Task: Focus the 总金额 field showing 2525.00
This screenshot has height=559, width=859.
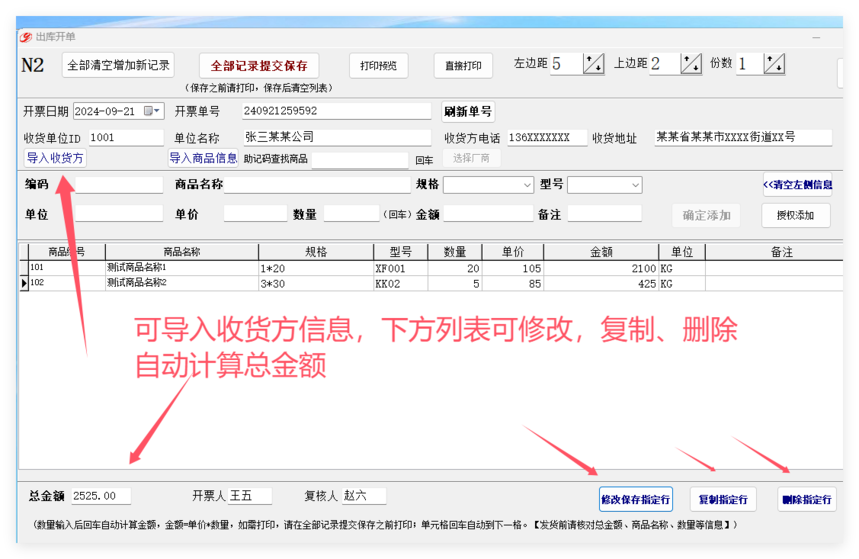Action: (101, 496)
